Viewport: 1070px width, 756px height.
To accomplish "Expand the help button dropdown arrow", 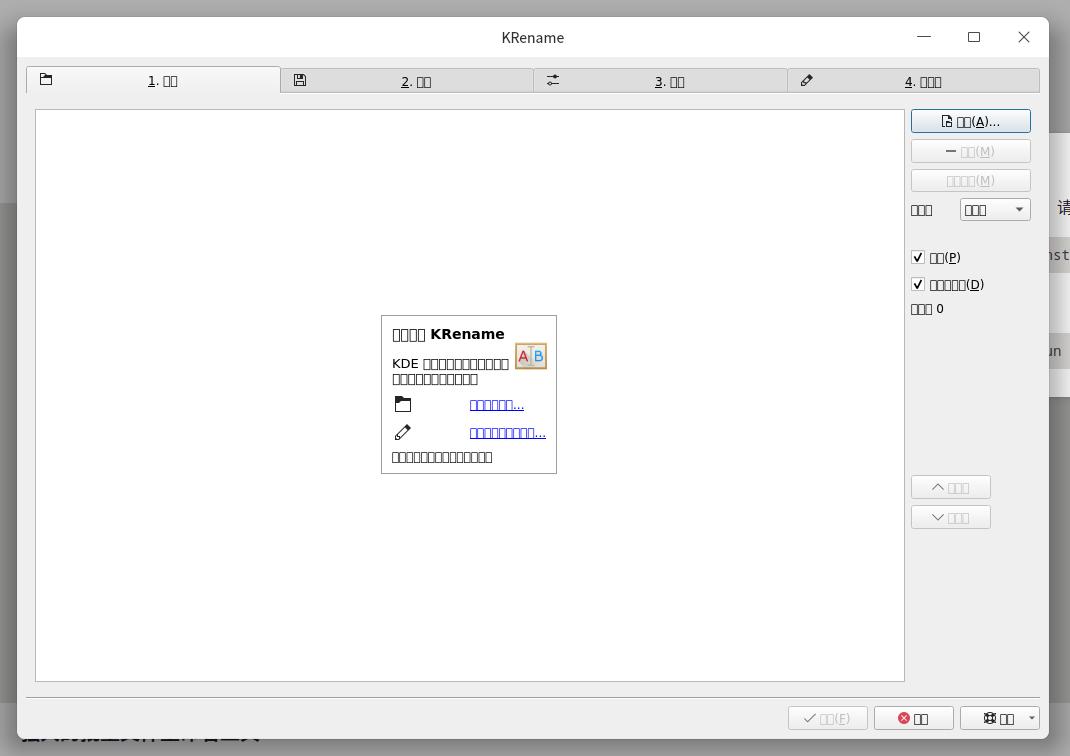I will [x=1032, y=718].
